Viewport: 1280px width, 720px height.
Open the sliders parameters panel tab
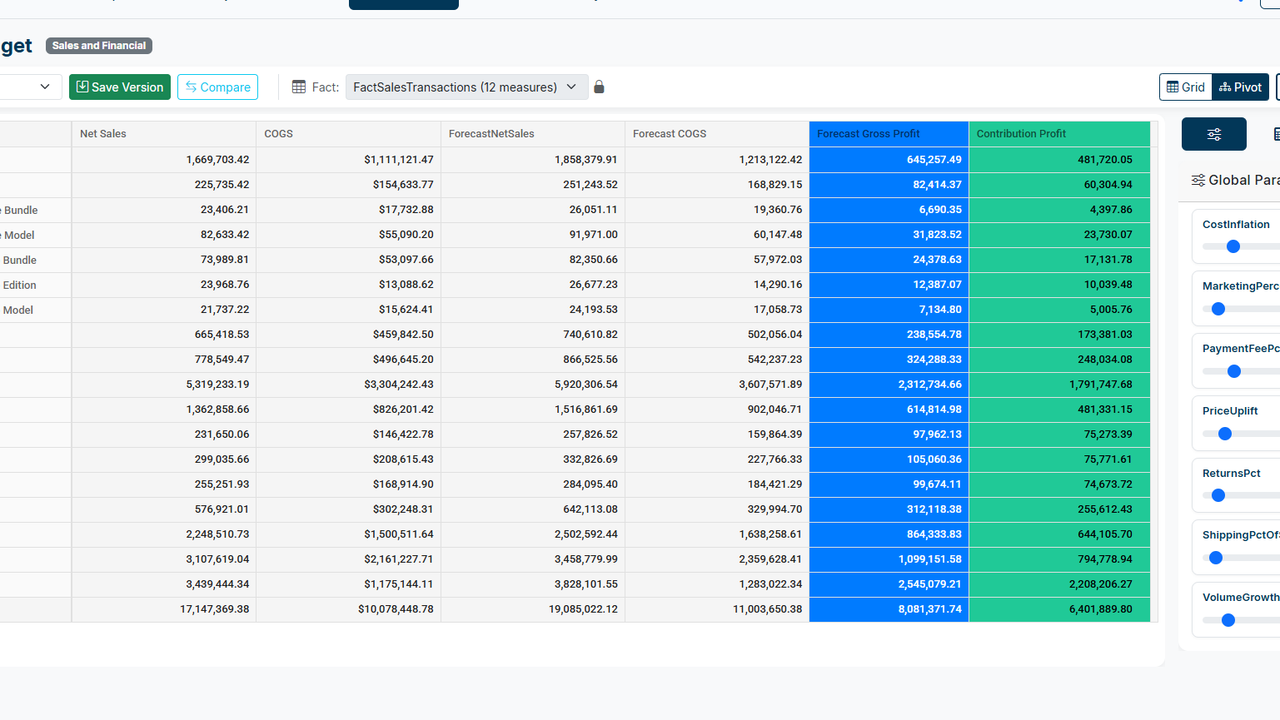1214,134
